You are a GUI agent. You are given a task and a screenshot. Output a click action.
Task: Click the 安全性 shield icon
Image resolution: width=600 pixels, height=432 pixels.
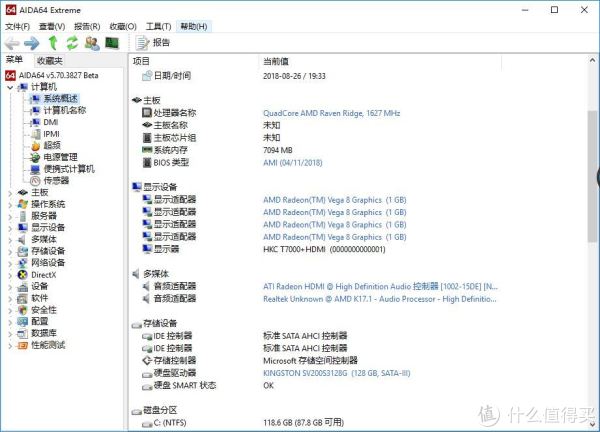[x=23, y=310]
